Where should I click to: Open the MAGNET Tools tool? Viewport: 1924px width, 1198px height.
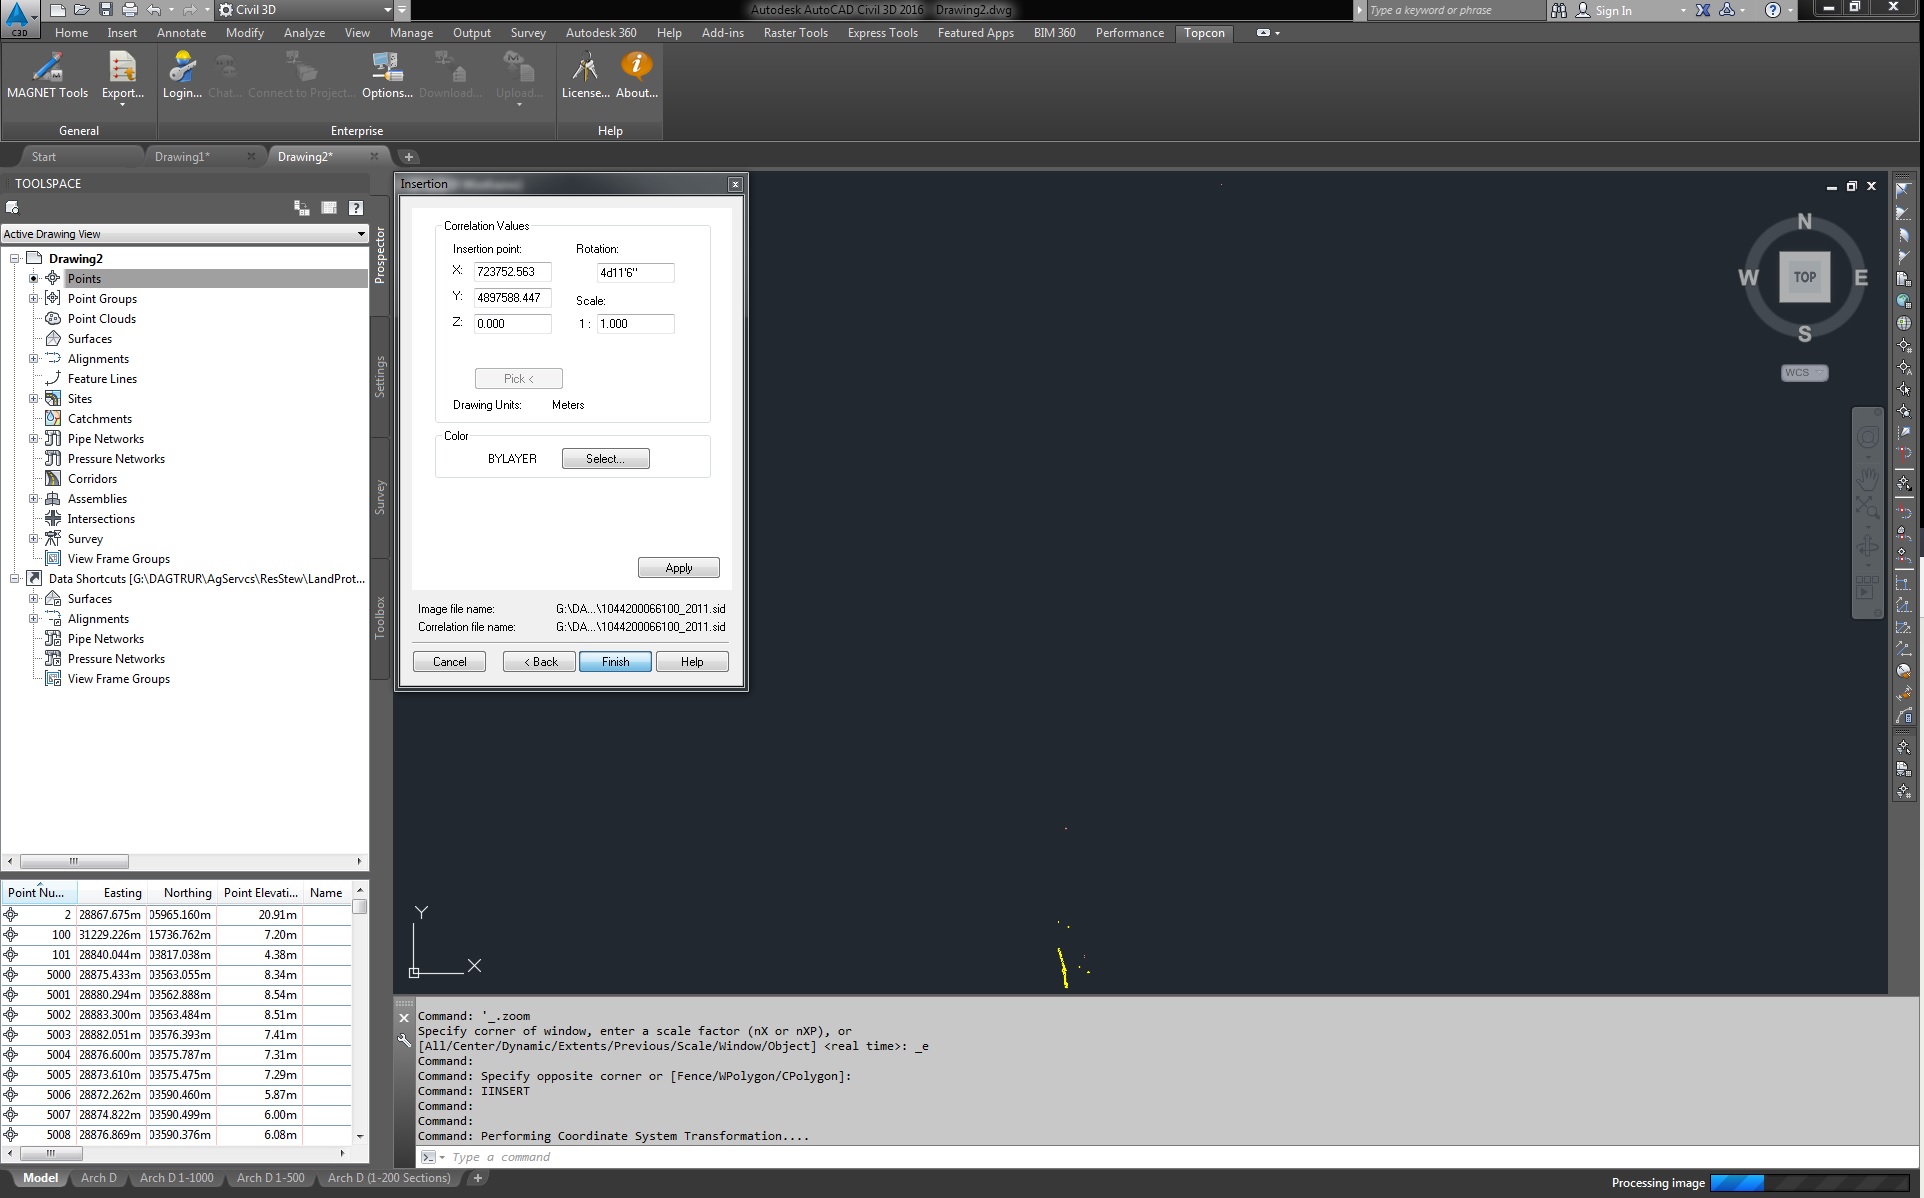[47, 76]
